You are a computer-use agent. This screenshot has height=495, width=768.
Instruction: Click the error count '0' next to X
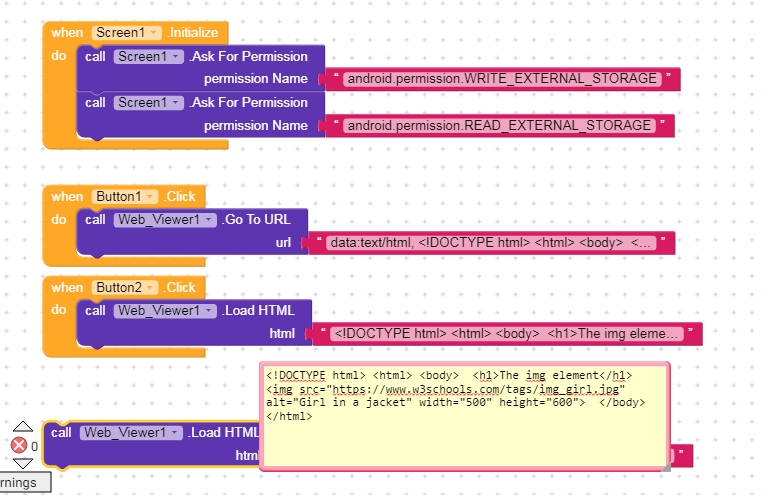point(34,447)
